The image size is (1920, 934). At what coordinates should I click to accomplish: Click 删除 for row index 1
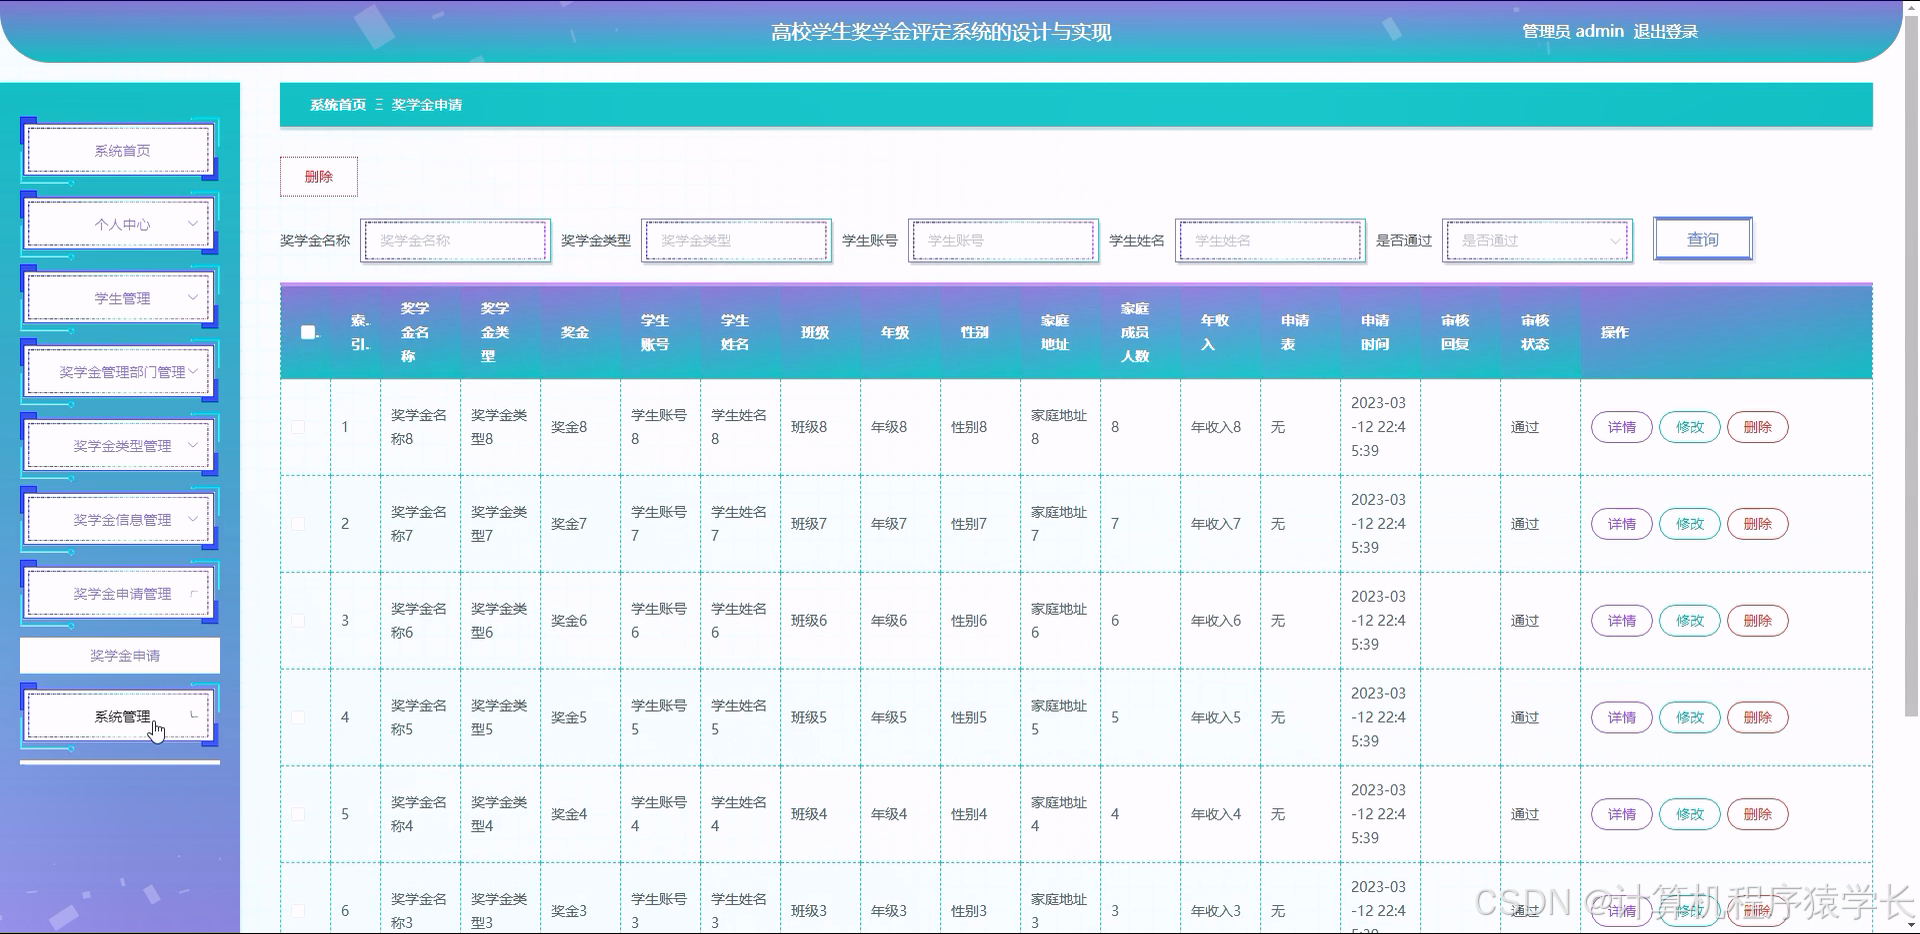click(1758, 427)
